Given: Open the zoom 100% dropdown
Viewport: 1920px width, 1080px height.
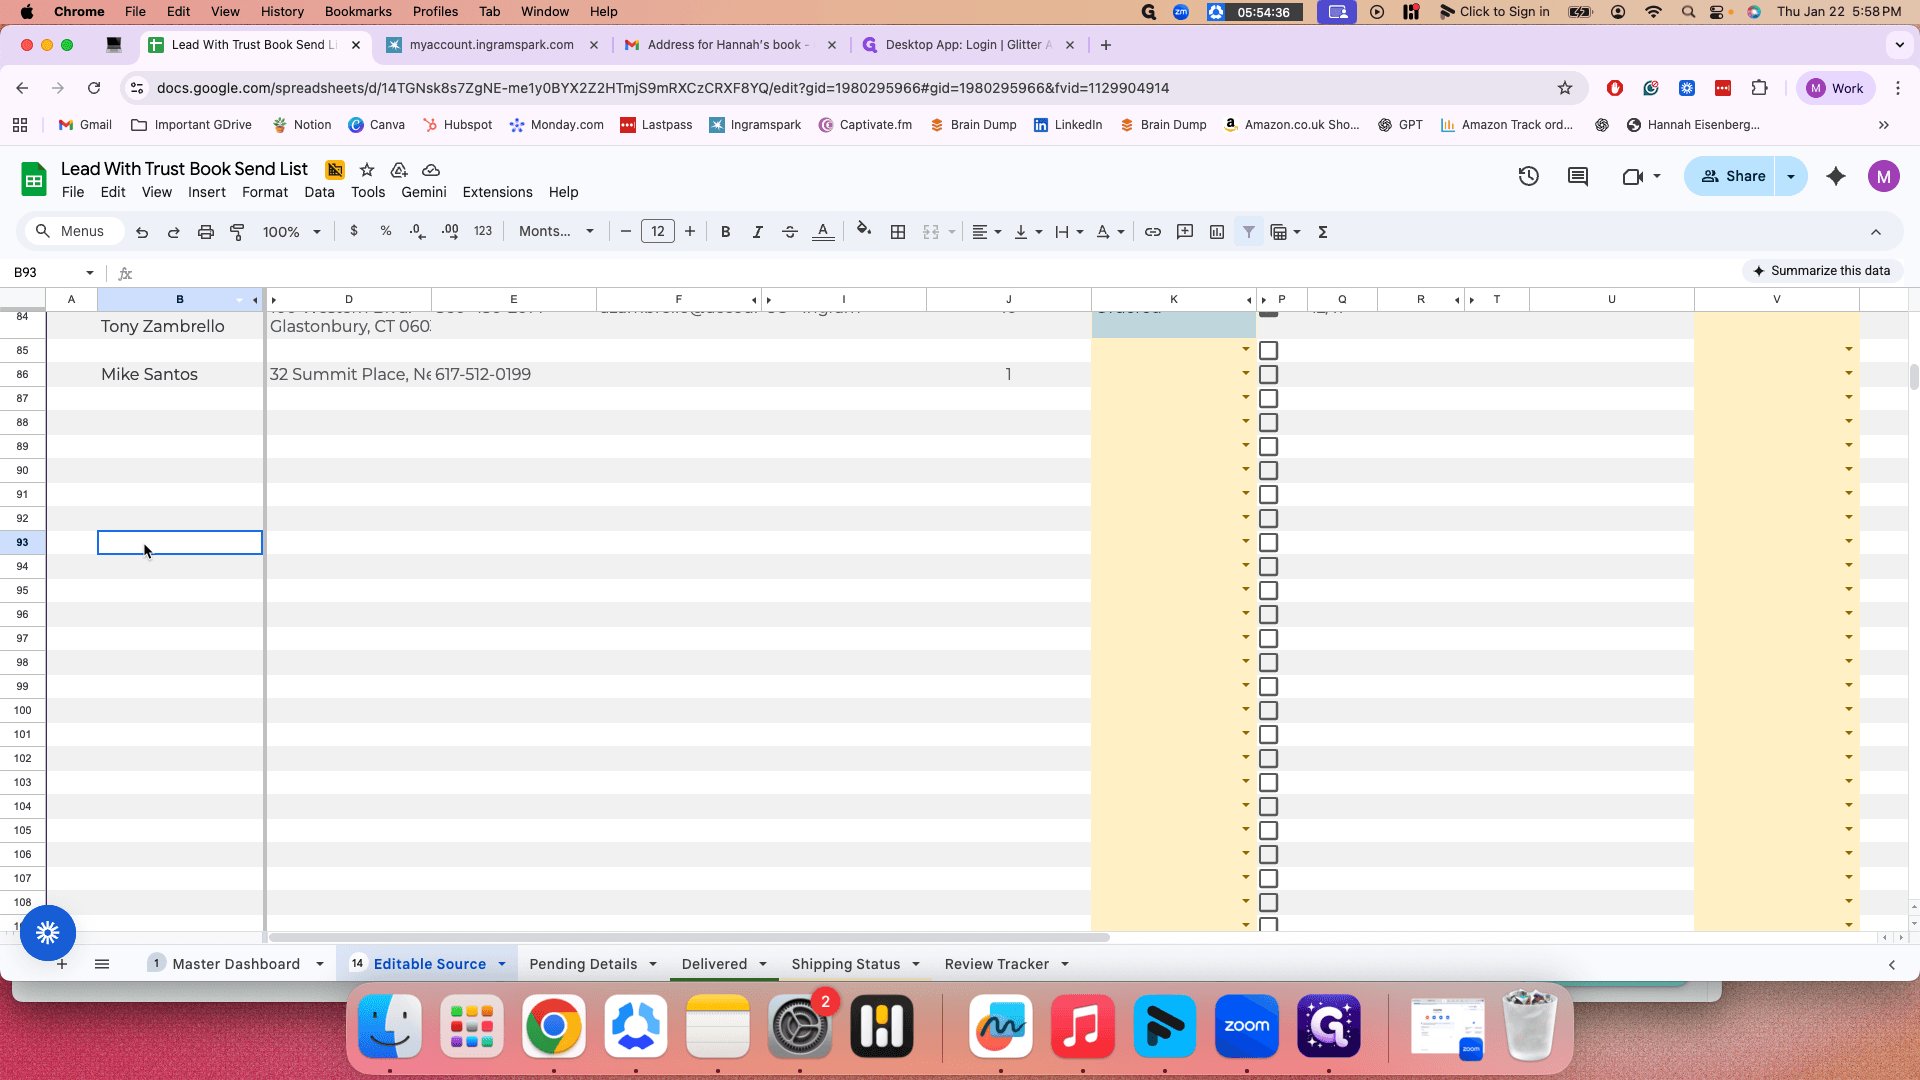Looking at the screenshot, I should [292, 232].
